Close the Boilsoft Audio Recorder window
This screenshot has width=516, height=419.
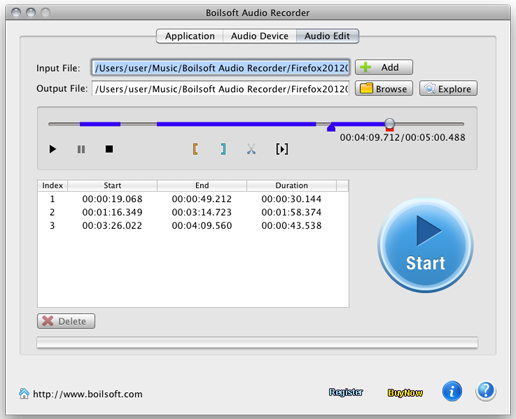tap(16, 13)
